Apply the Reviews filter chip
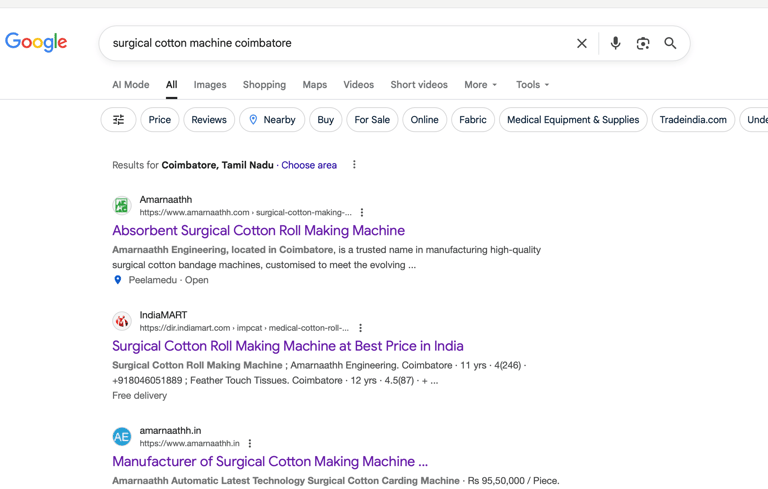 click(x=209, y=120)
